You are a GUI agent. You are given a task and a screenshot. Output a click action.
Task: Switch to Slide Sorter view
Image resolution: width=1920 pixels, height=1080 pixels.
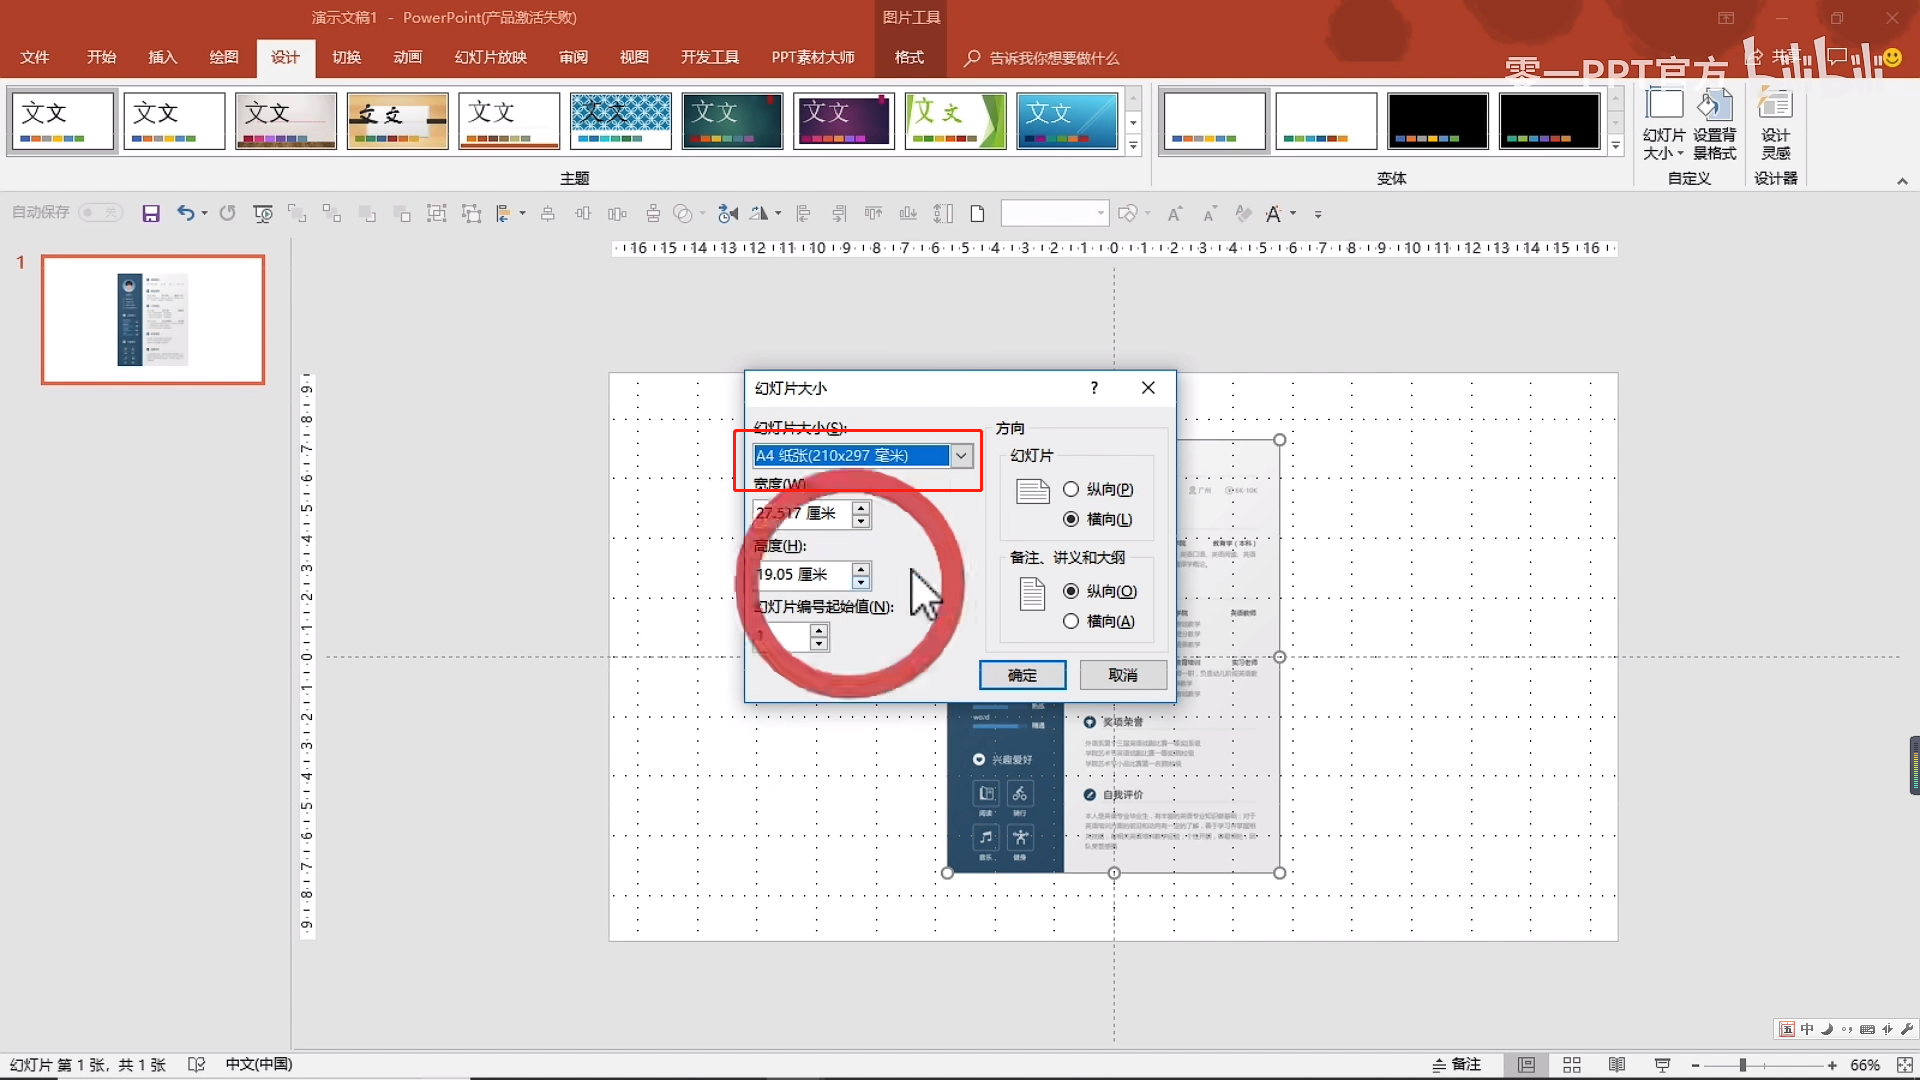coord(1572,1065)
